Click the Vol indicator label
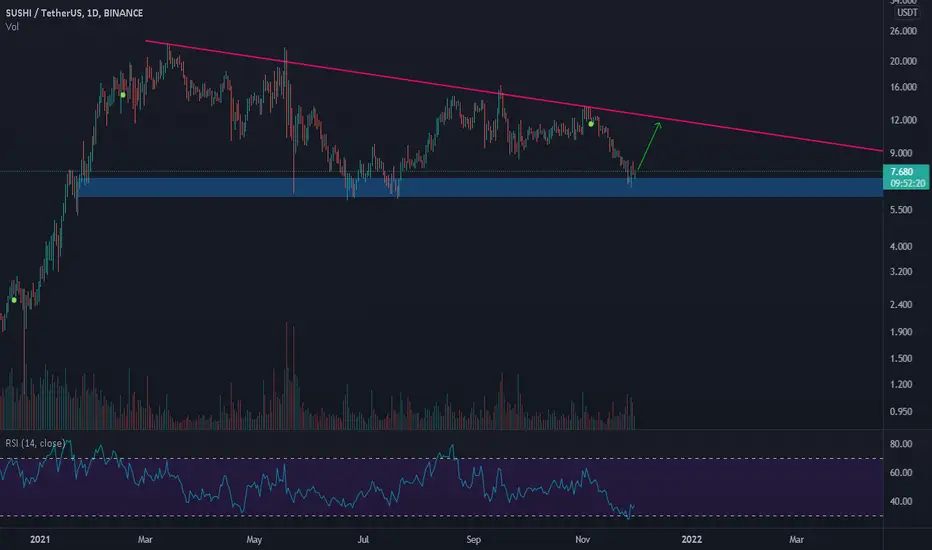932x550 pixels. coord(12,27)
